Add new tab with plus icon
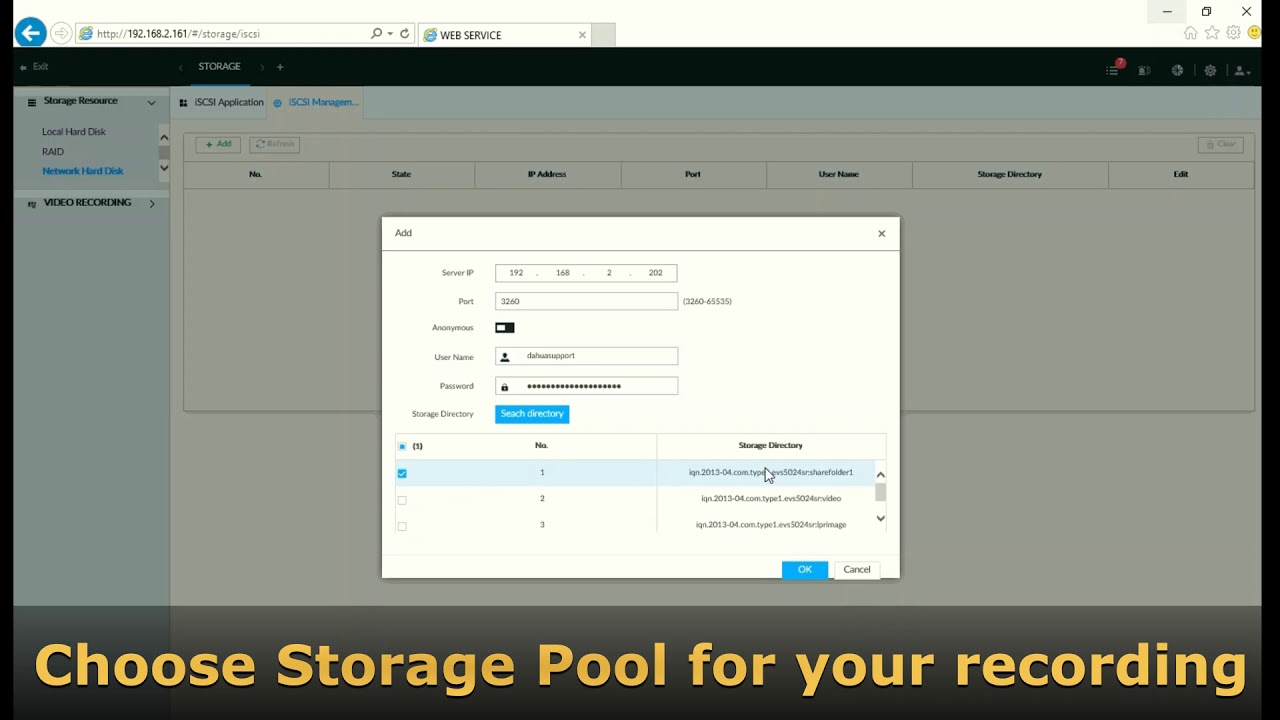The image size is (1280, 720). [280, 67]
